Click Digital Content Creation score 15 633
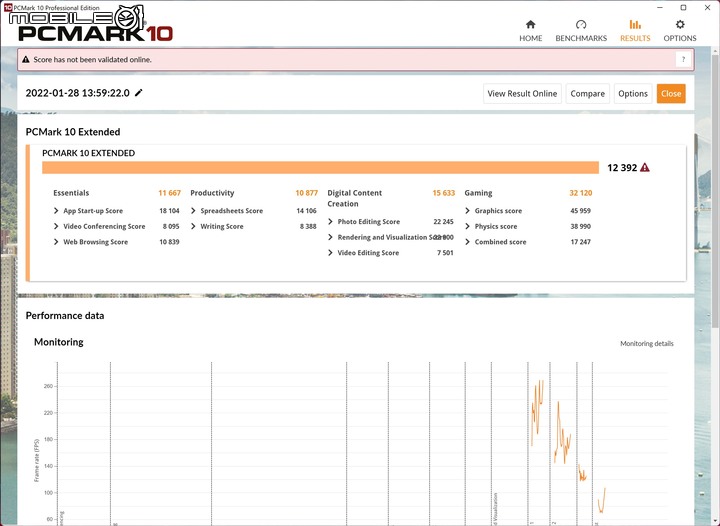Viewport: 720px width, 526px height. [x=443, y=193]
